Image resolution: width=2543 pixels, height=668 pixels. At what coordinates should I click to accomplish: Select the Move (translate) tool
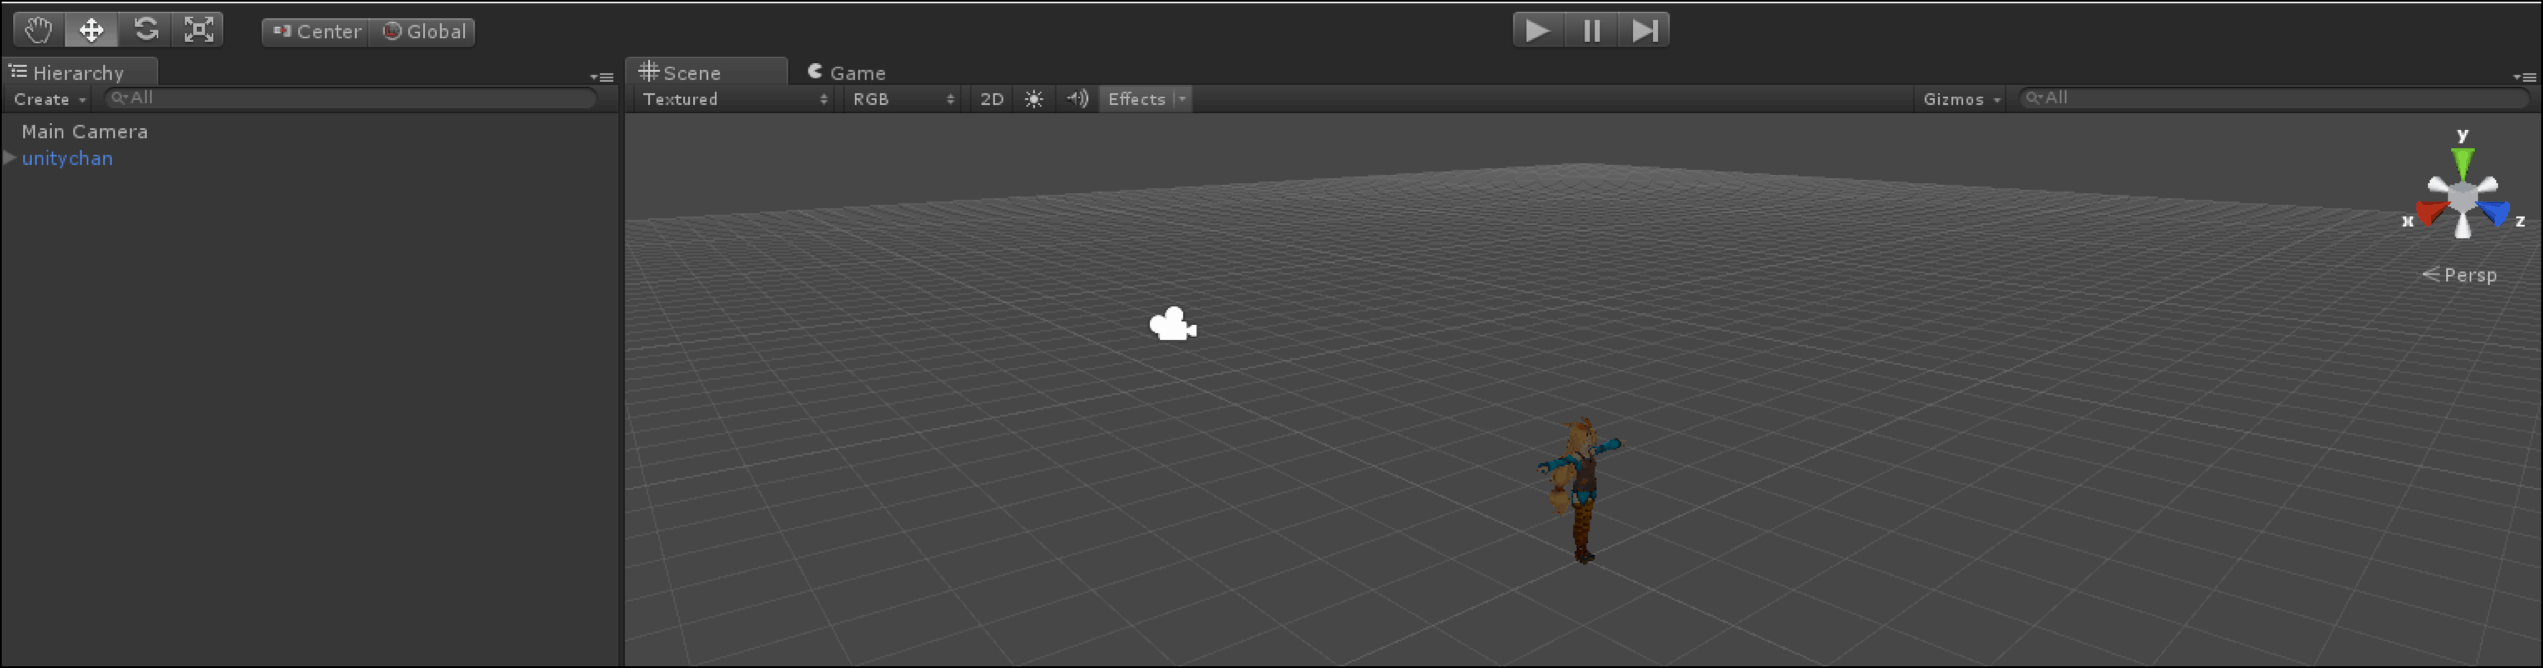92,30
